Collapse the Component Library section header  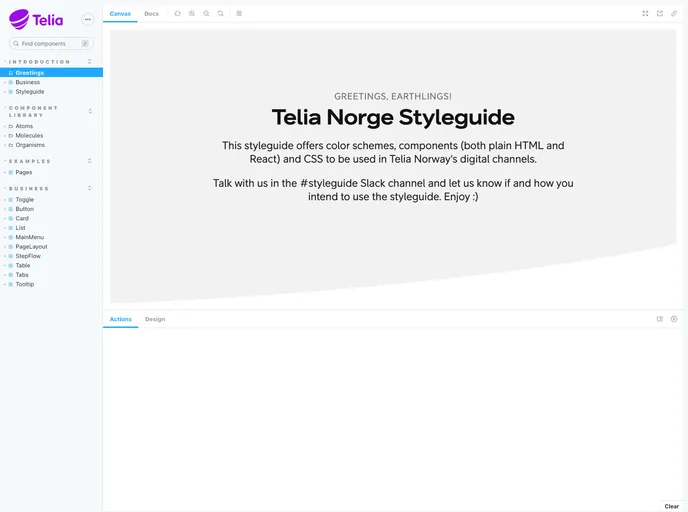point(33,111)
